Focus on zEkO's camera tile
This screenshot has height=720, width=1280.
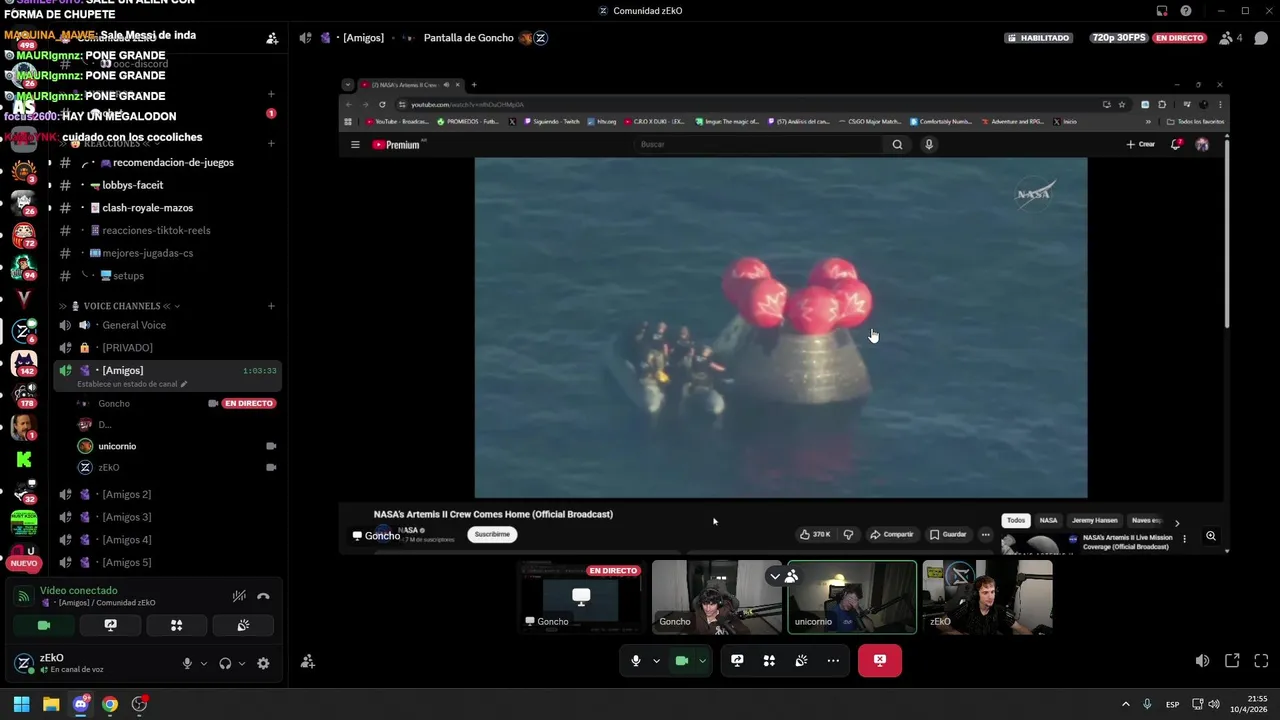(x=987, y=597)
